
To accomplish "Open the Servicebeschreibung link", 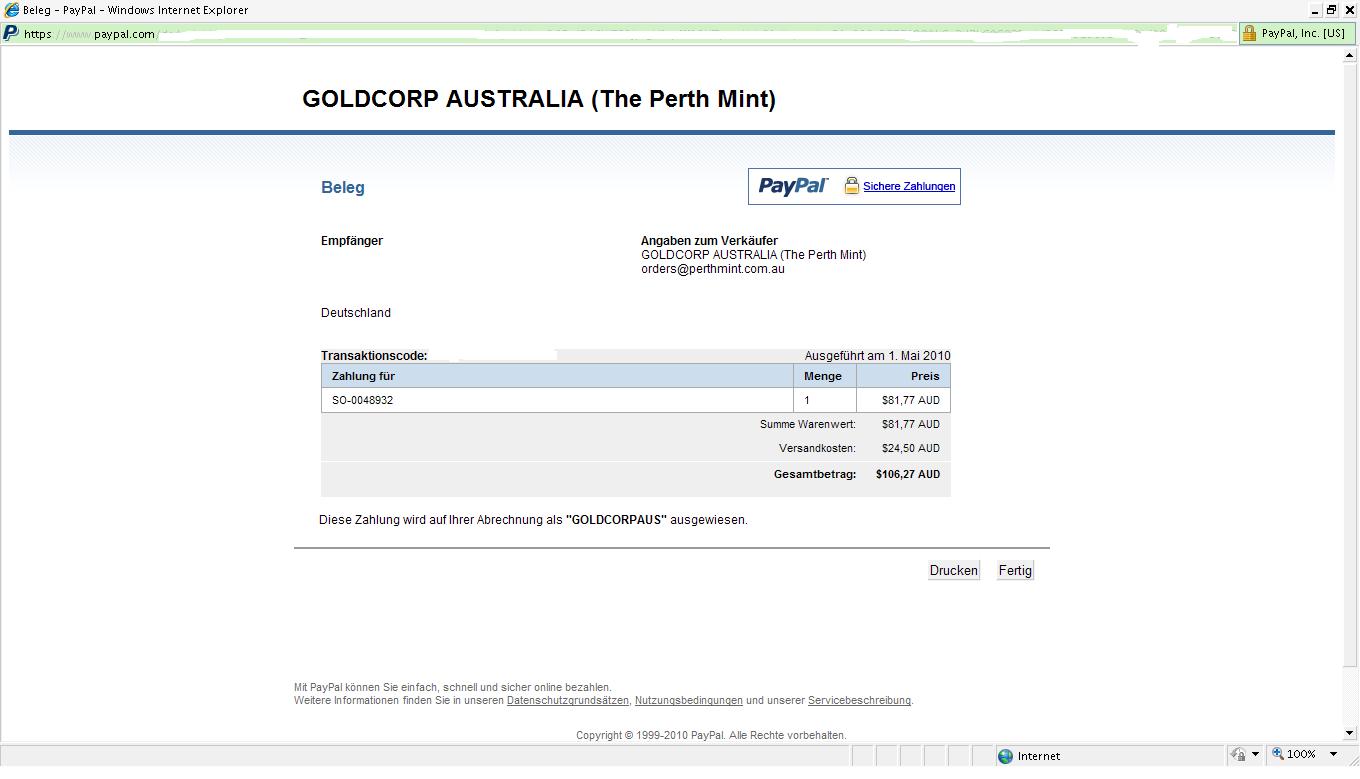I will 859,701.
